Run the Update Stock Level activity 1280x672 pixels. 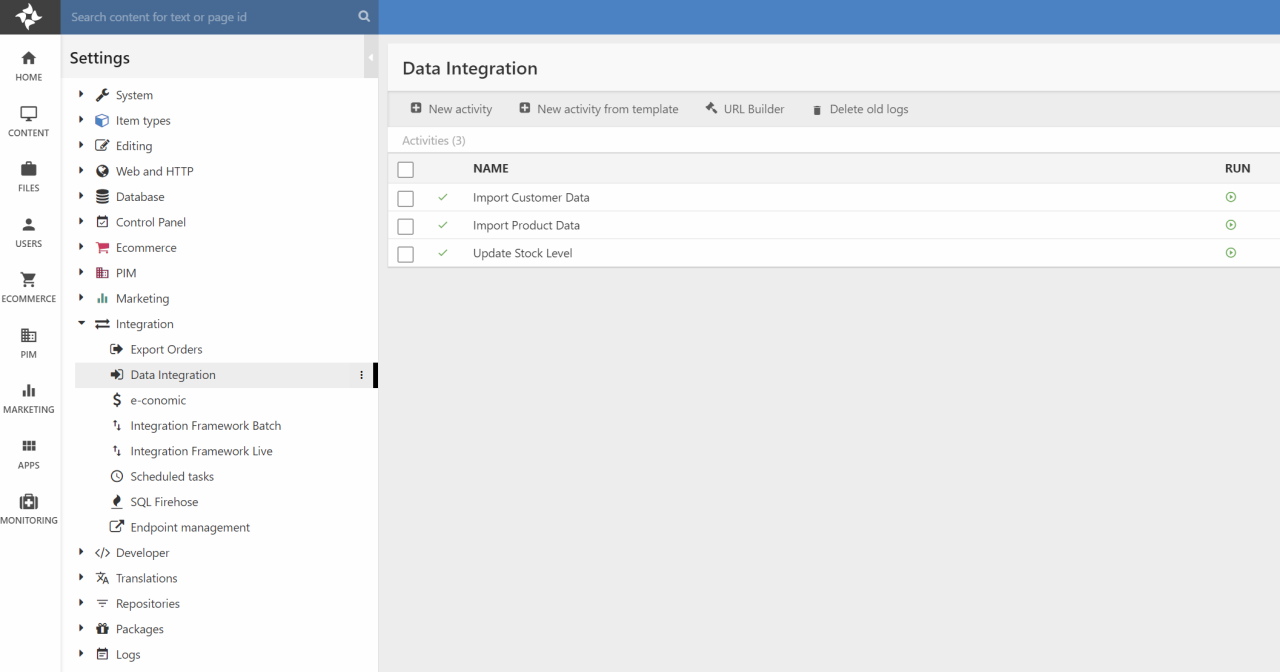click(1231, 253)
